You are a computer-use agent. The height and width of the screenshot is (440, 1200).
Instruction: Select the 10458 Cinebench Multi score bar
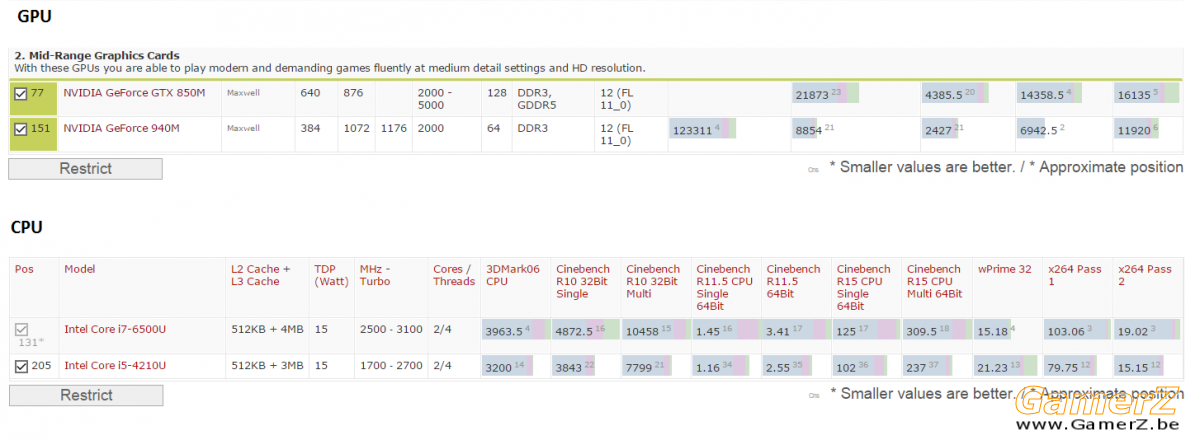pyautogui.click(x=653, y=330)
